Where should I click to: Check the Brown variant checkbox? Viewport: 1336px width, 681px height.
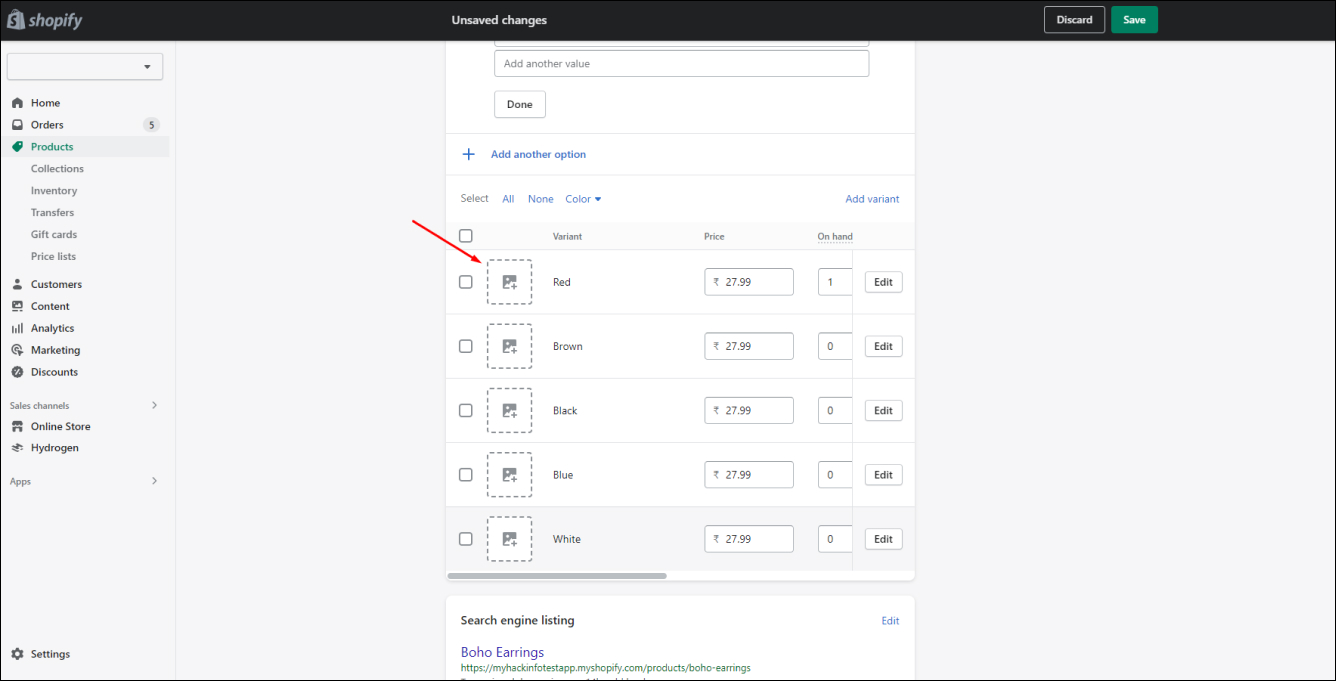tap(465, 346)
